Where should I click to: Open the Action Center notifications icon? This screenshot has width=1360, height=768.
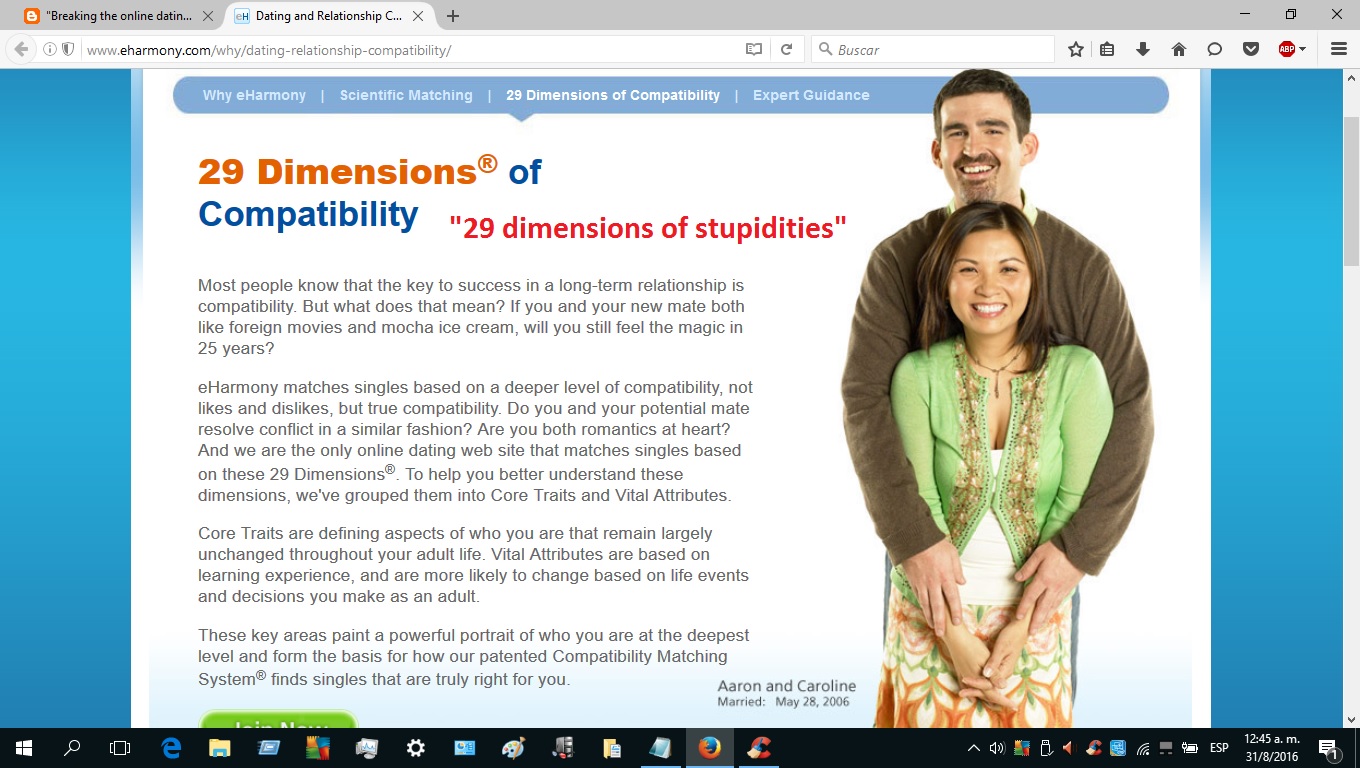pyautogui.click(x=1329, y=748)
